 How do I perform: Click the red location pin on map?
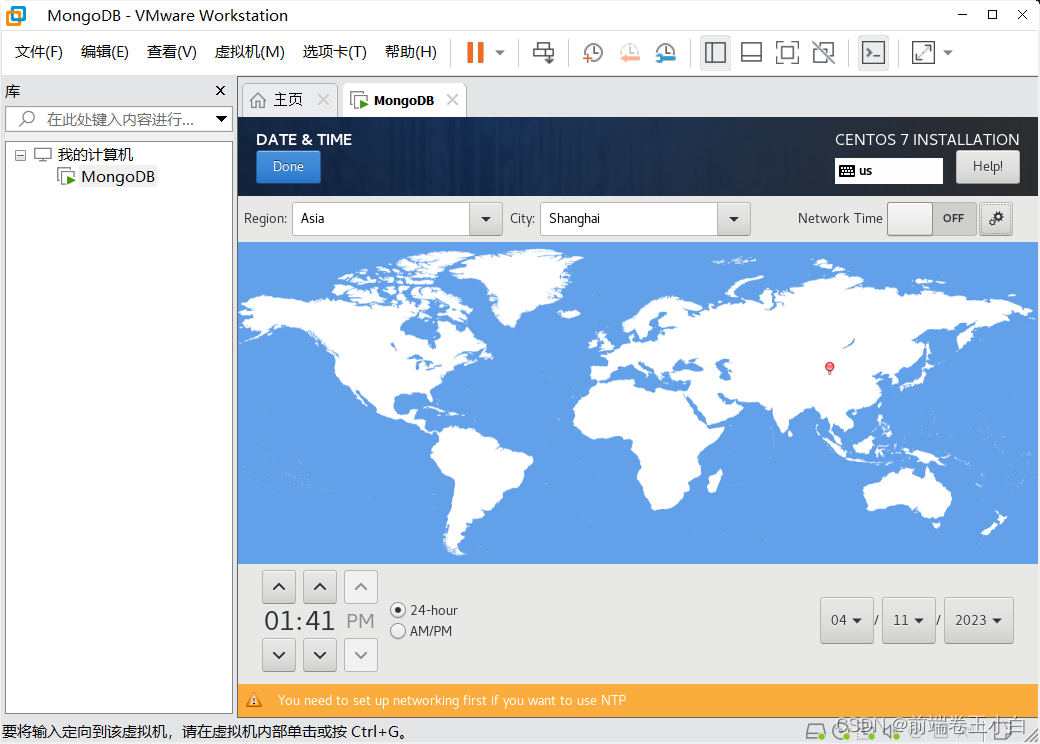(x=829, y=368)
